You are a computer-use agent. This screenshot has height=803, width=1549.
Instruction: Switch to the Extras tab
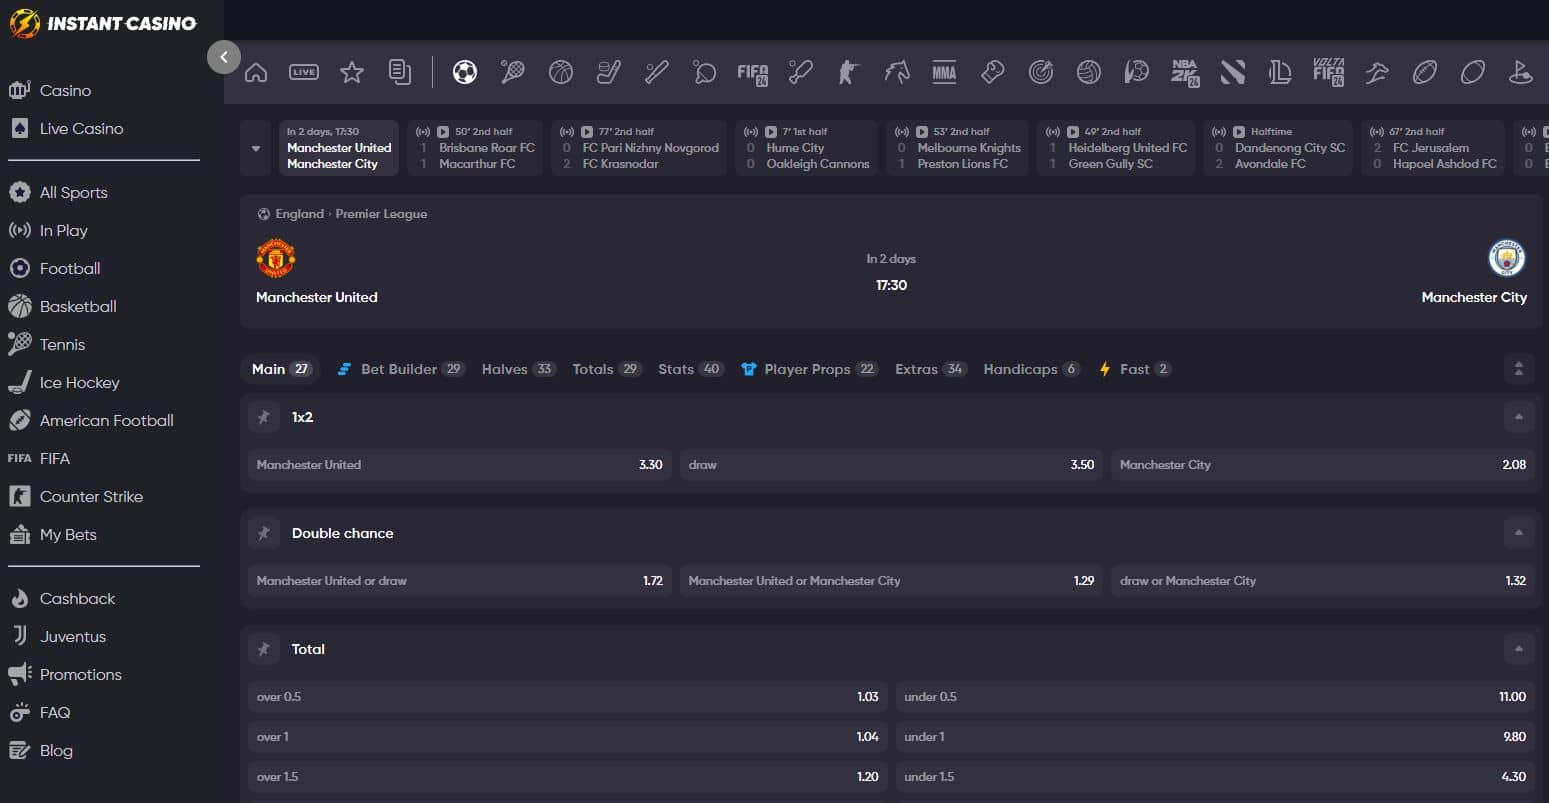(x=931, y=369)
